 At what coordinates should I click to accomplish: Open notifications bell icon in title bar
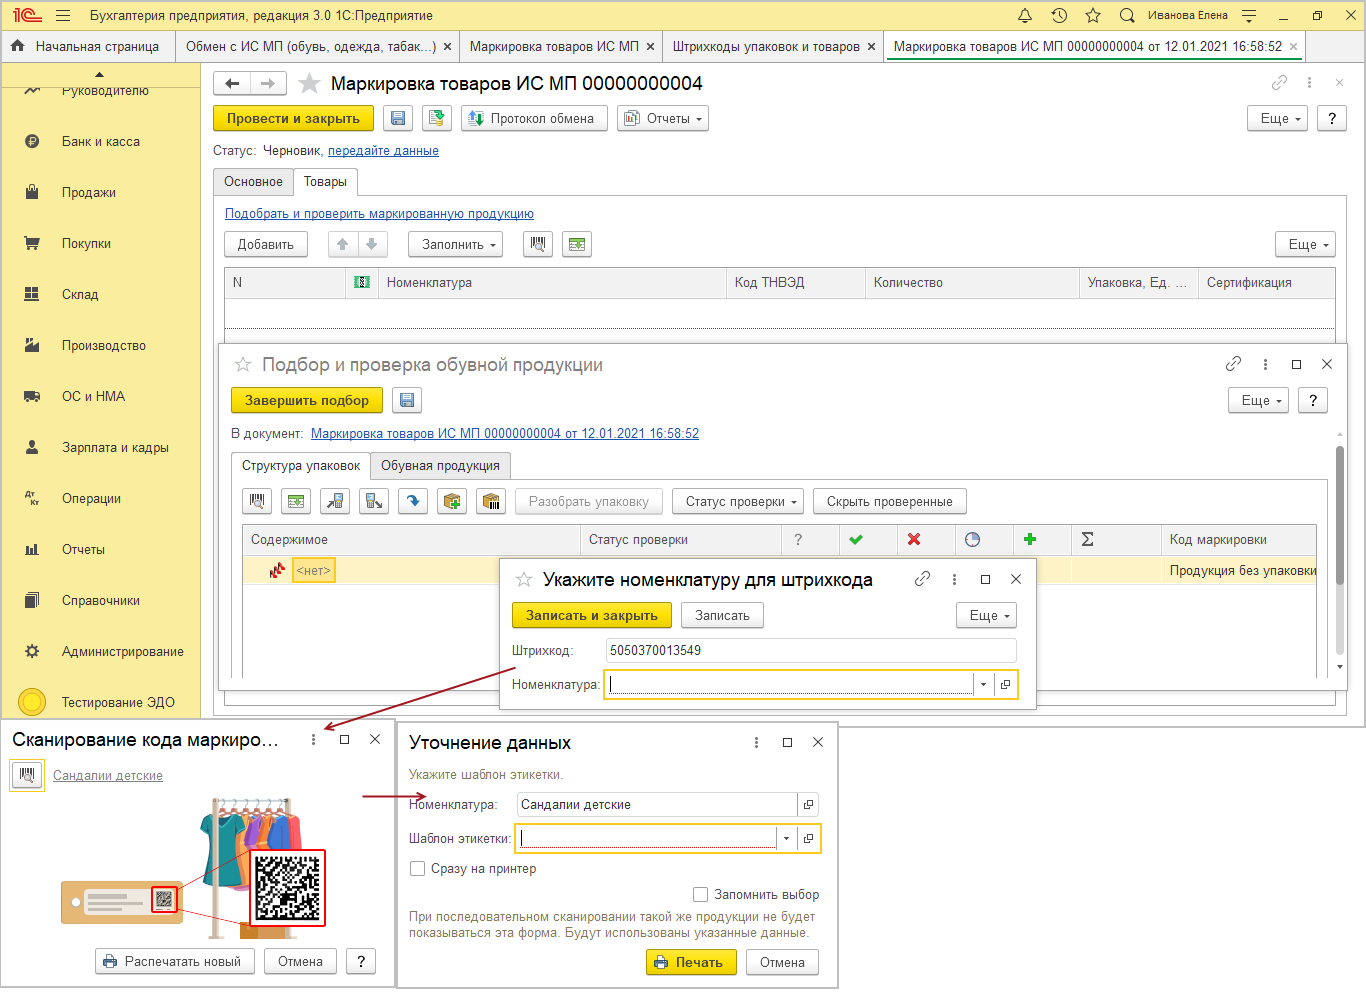point(1025,15)
